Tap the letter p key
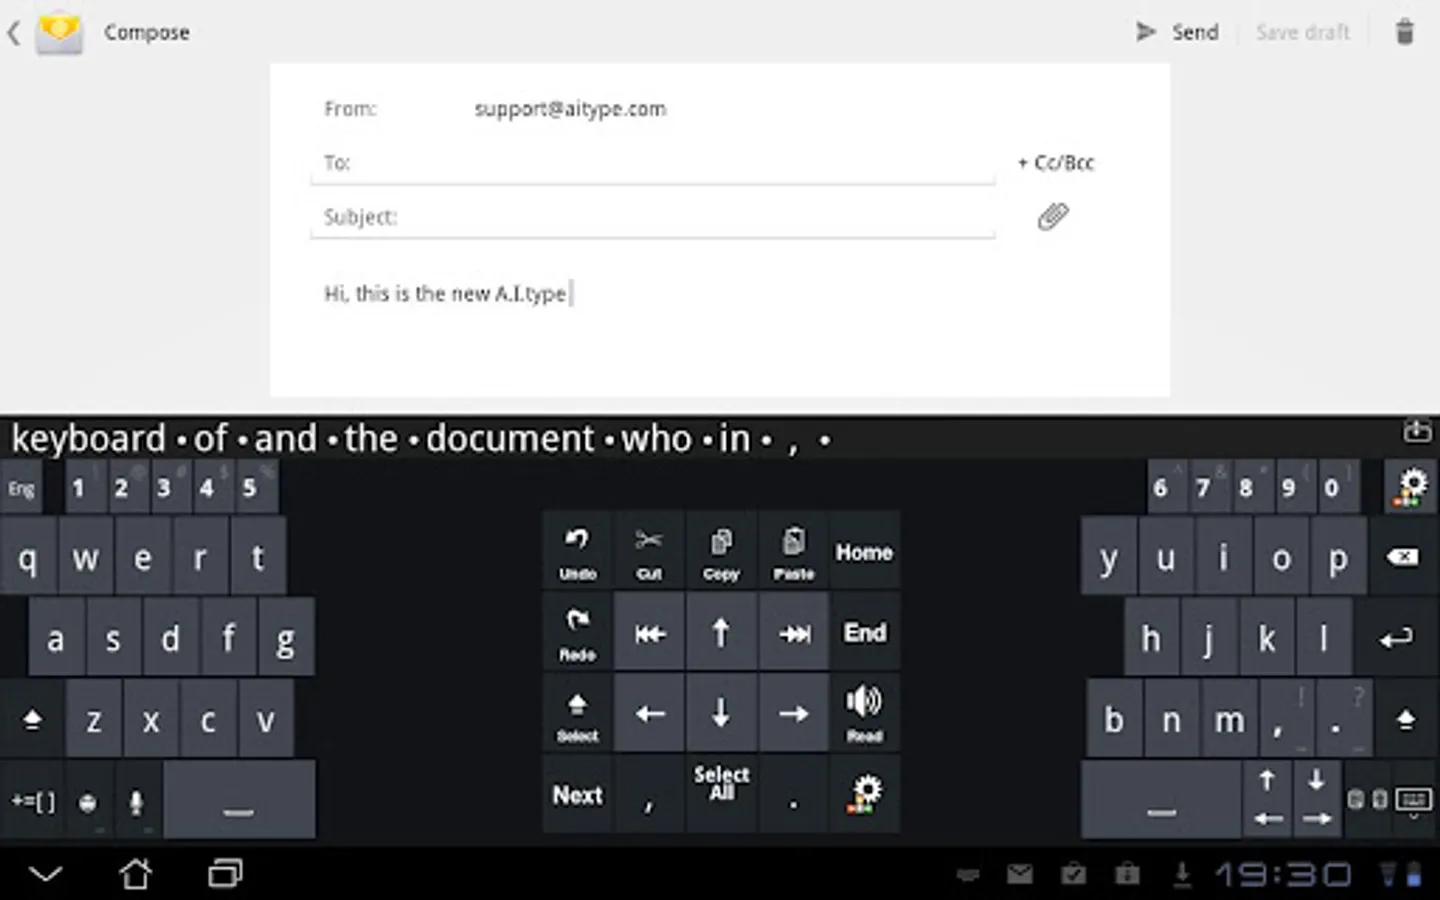1440x900 pixels. click(1338, 557)
